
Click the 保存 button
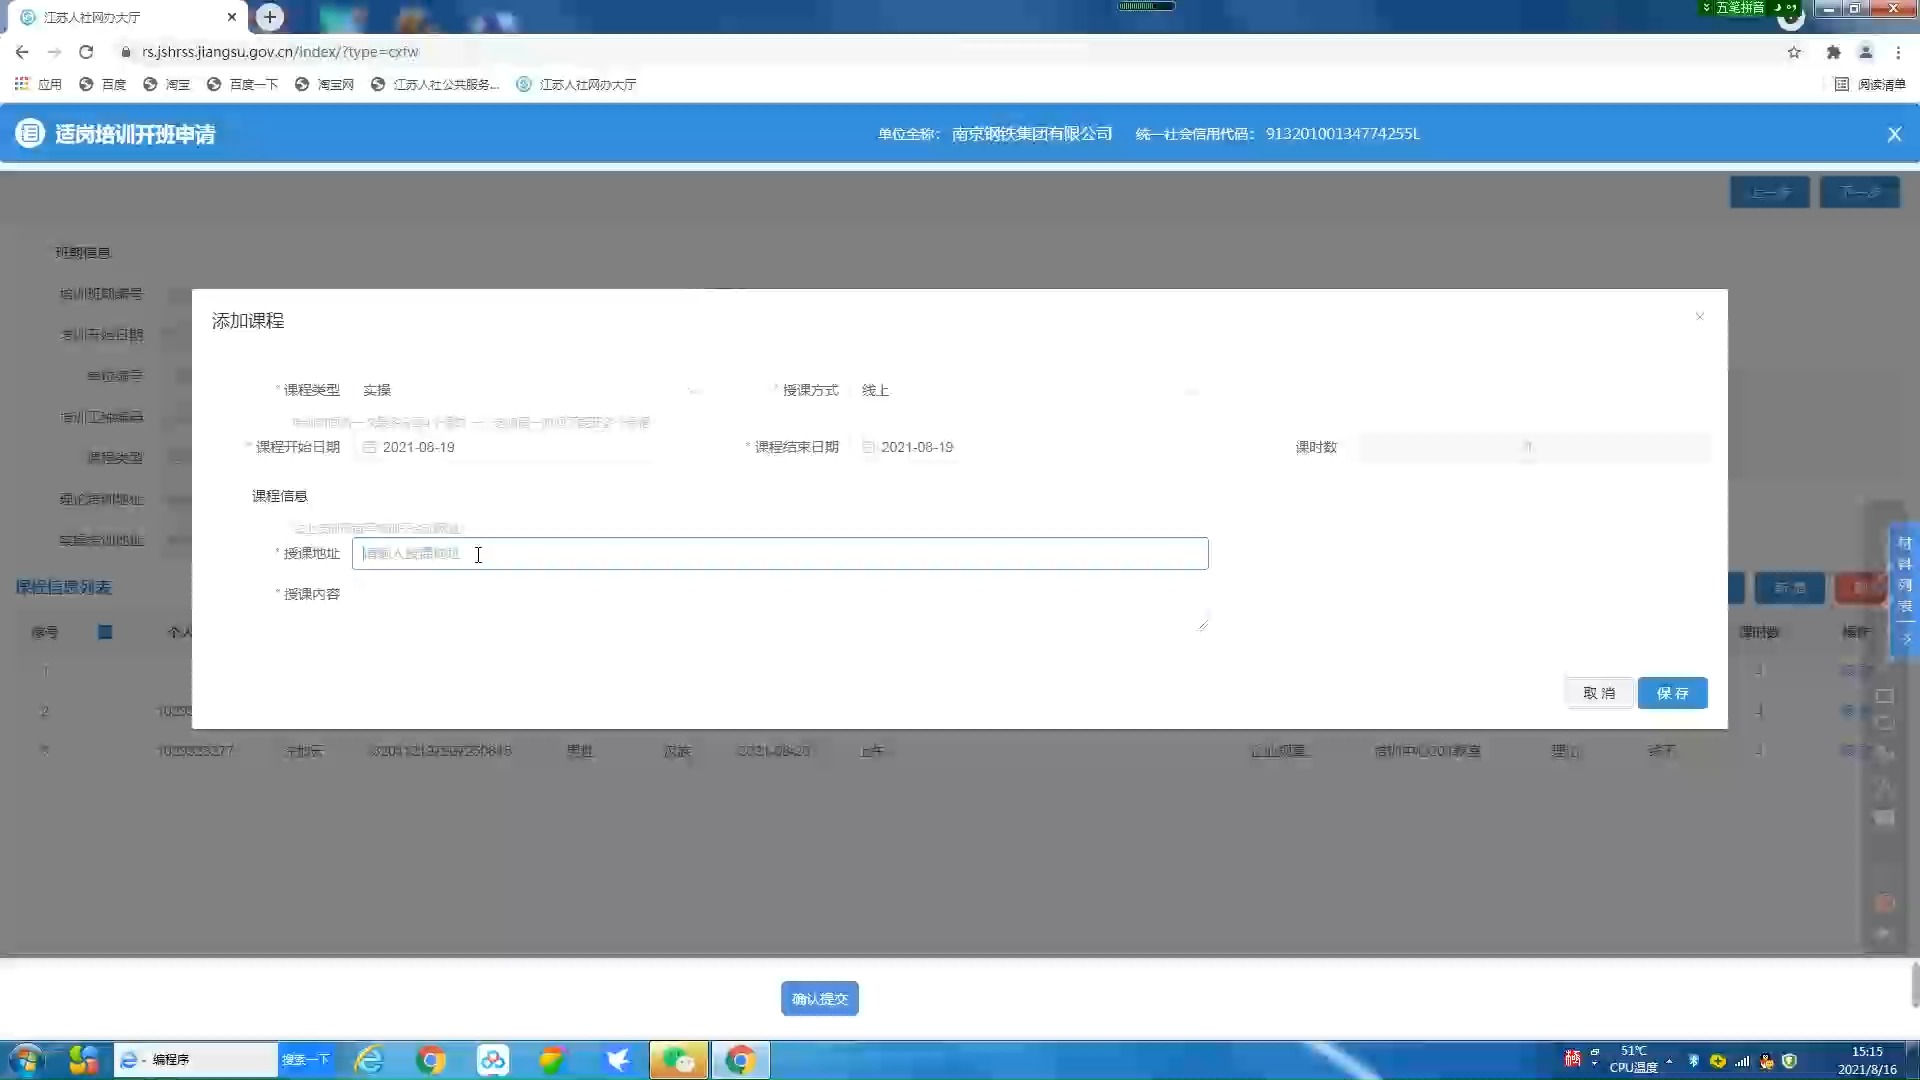tap(1672, 693)
